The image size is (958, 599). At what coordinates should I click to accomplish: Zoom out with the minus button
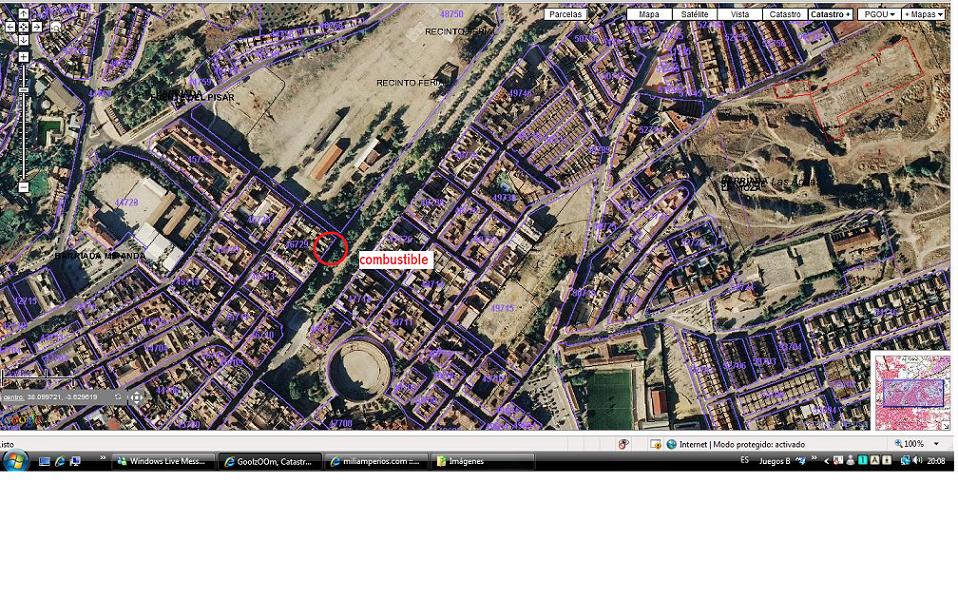point(23,187)
